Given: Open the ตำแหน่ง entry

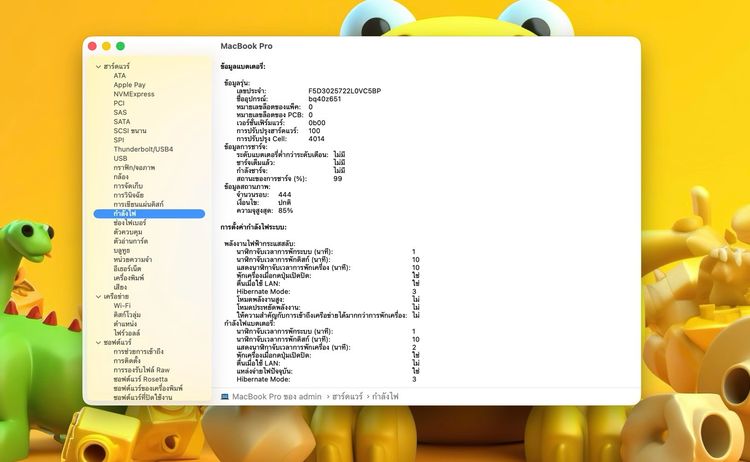Looking at the screenshot, I should [x=125, y=324].
